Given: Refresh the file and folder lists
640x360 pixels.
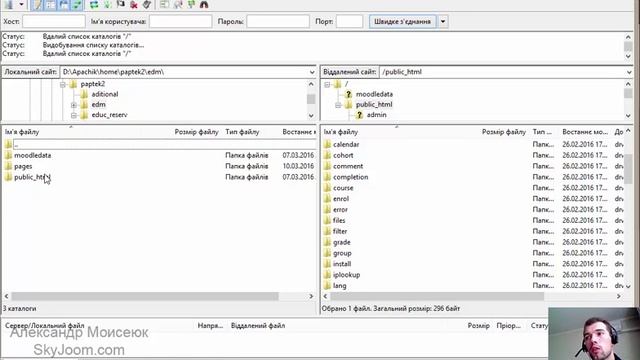Looking at the screenshot, I should pyautogui.click(x=94, y=4).
